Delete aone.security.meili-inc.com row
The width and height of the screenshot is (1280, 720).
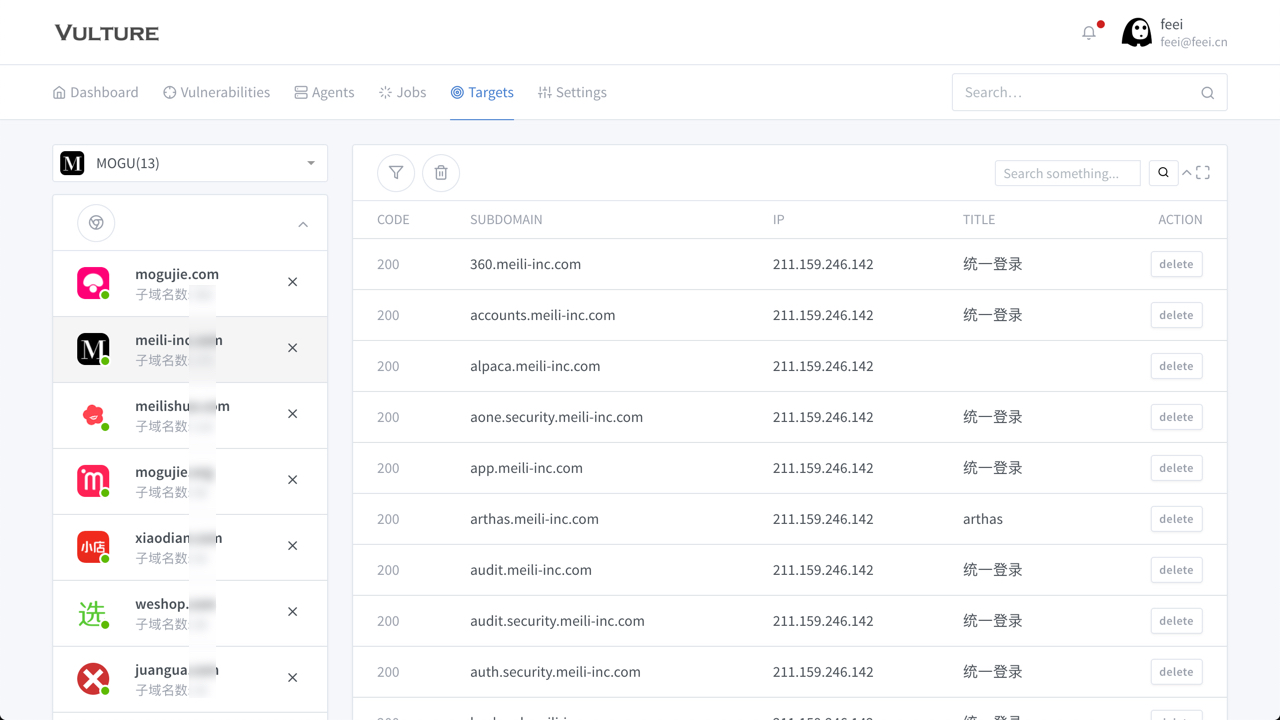click(1176, 417)
